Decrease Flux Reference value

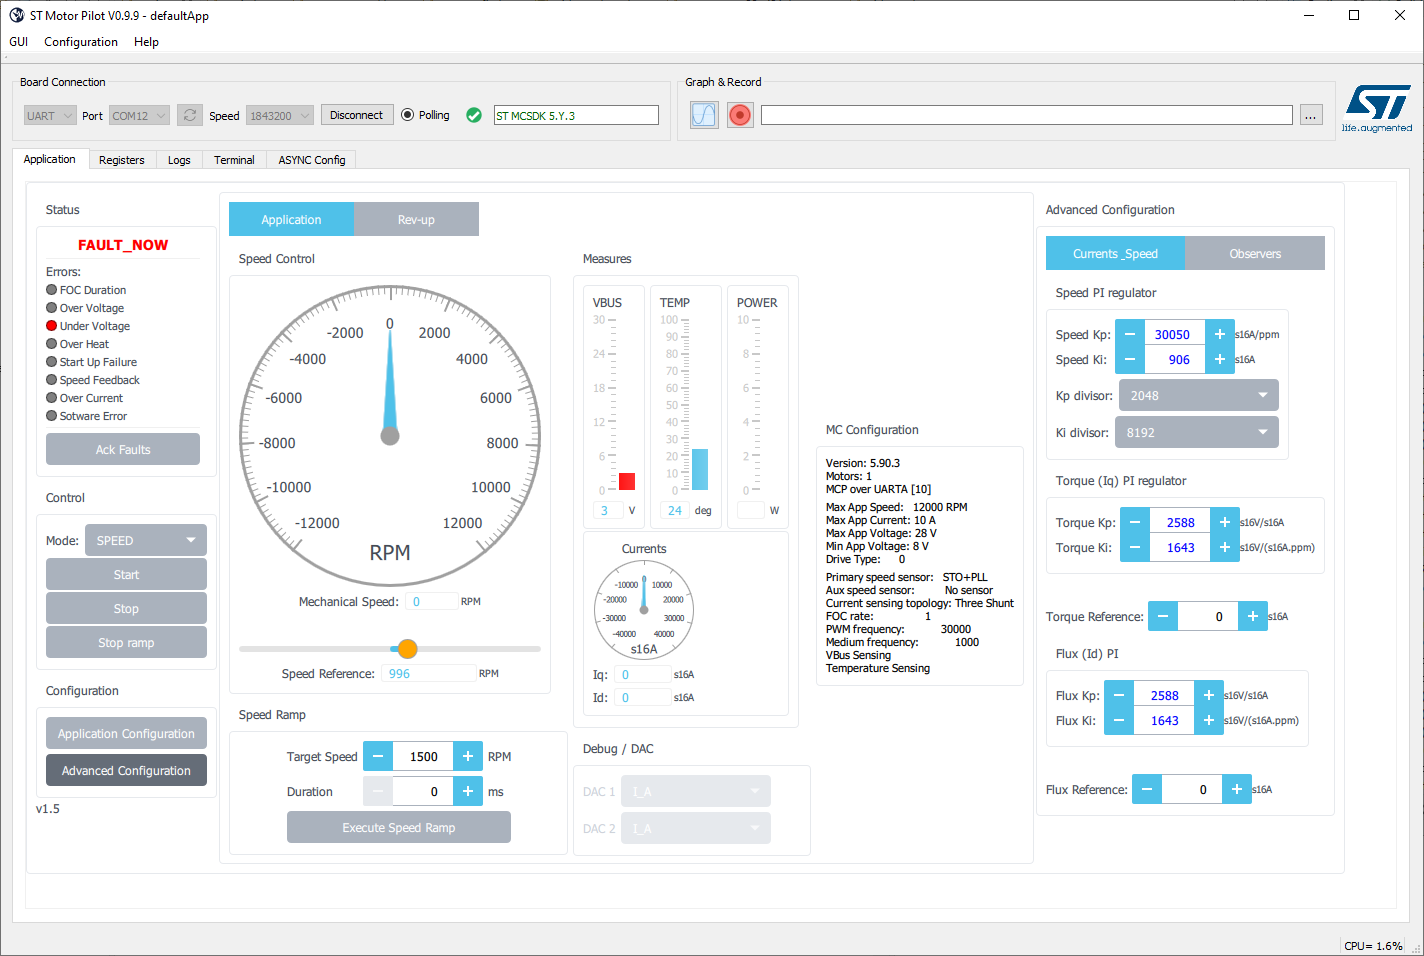1147,789
